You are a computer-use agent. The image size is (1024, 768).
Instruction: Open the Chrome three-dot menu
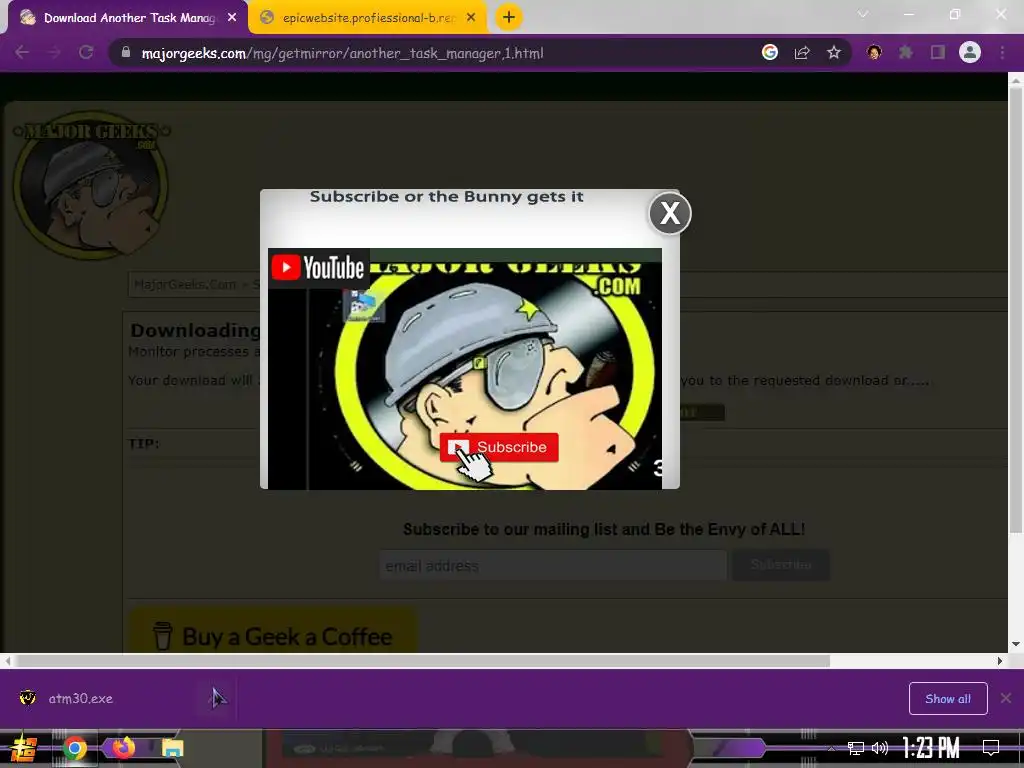(x=1002, y=53)
